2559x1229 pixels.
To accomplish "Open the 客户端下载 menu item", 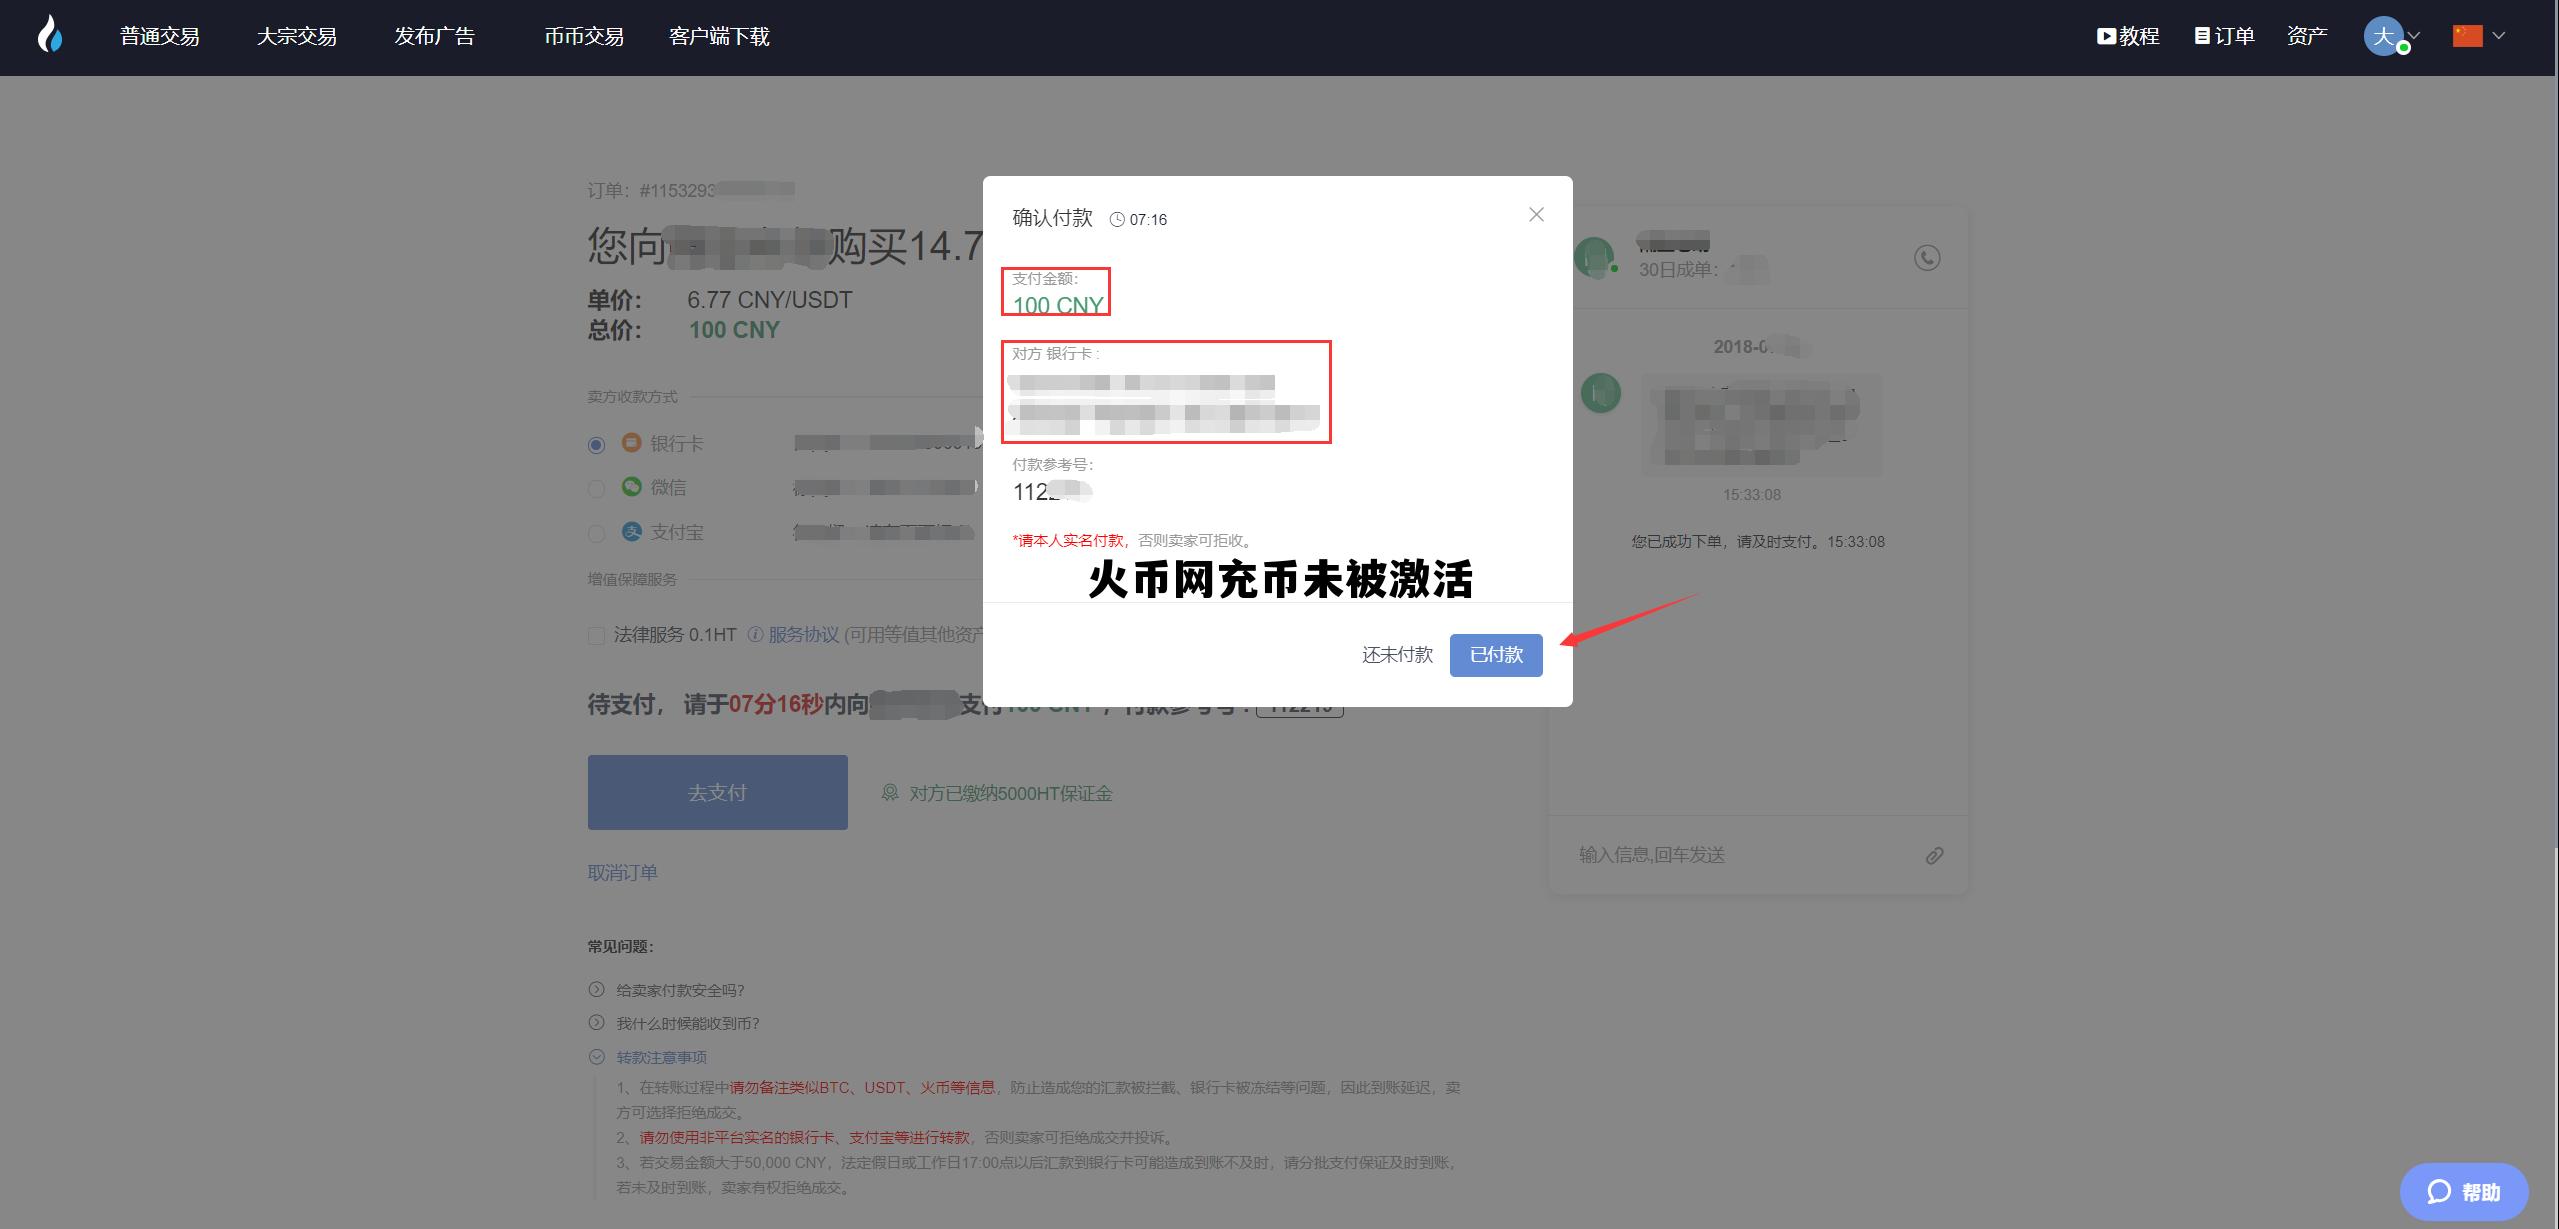I will (719, 36).
